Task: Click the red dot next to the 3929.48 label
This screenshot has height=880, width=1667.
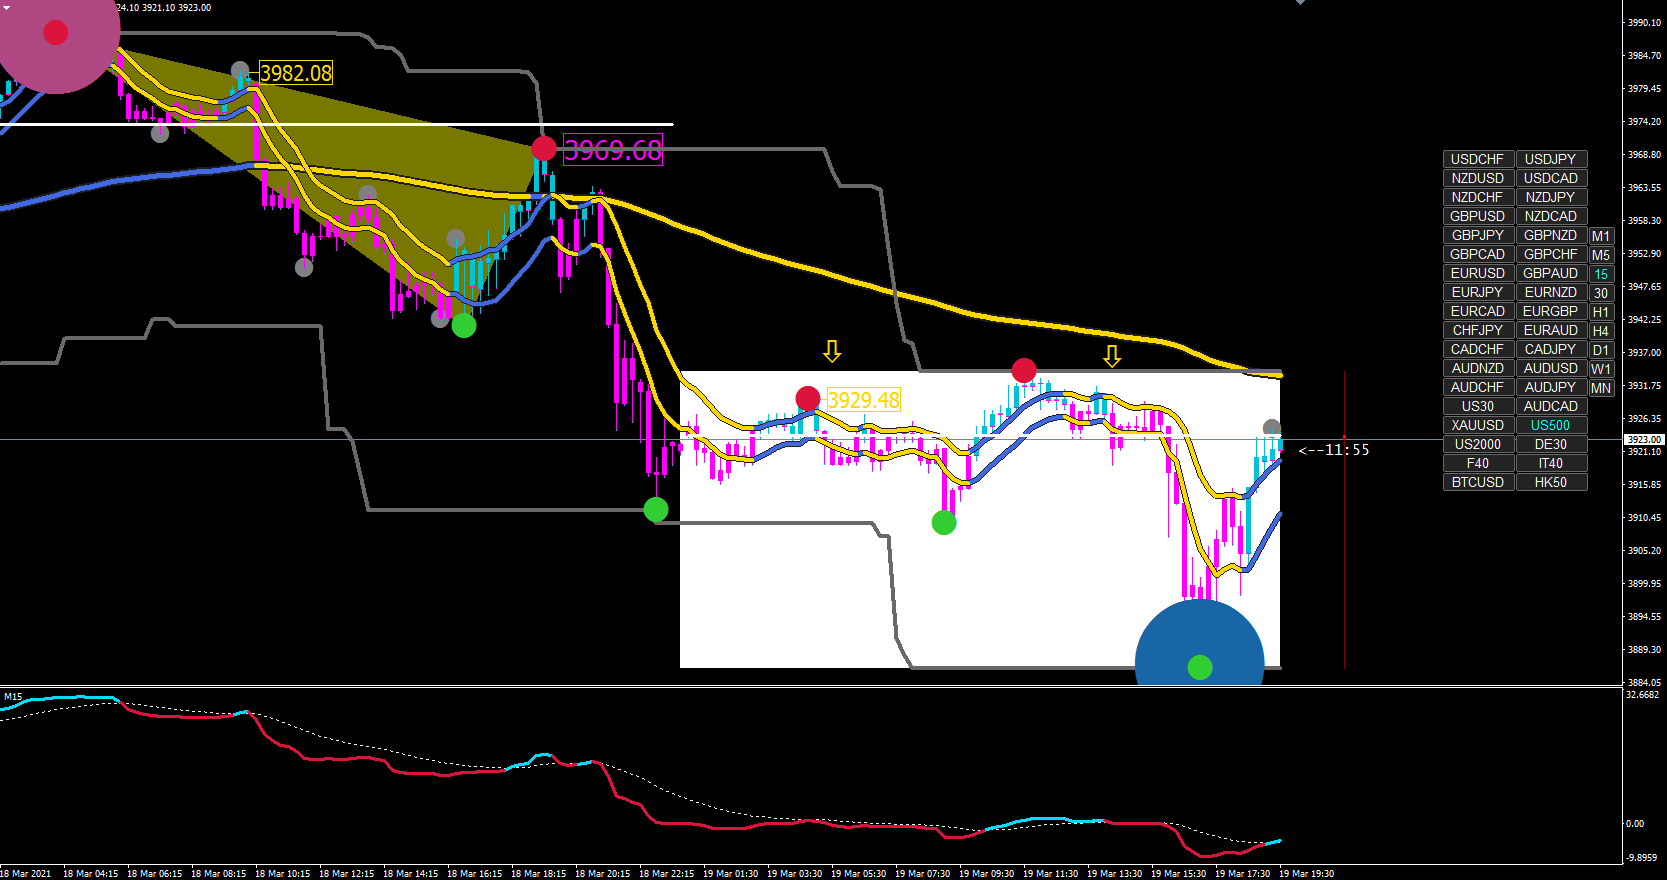Action: click(808, 399)
